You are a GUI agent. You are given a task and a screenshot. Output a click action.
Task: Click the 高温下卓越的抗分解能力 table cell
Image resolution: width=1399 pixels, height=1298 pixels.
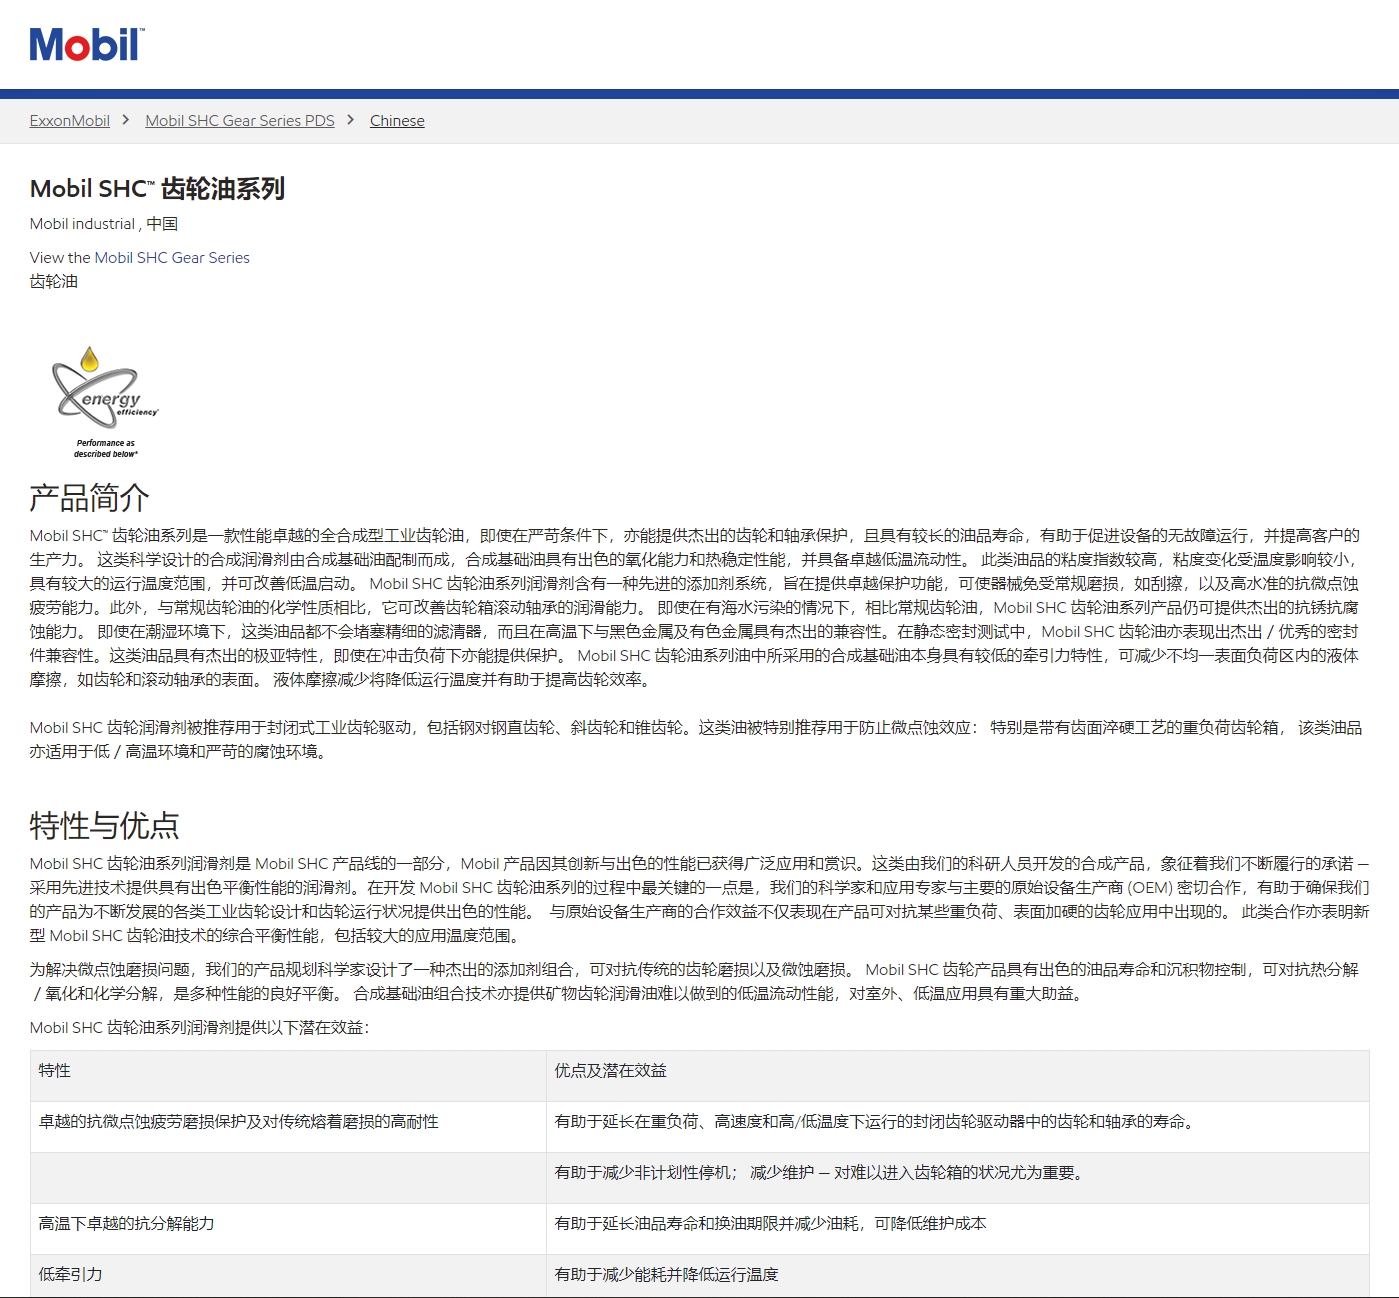tap(288, 1229)
